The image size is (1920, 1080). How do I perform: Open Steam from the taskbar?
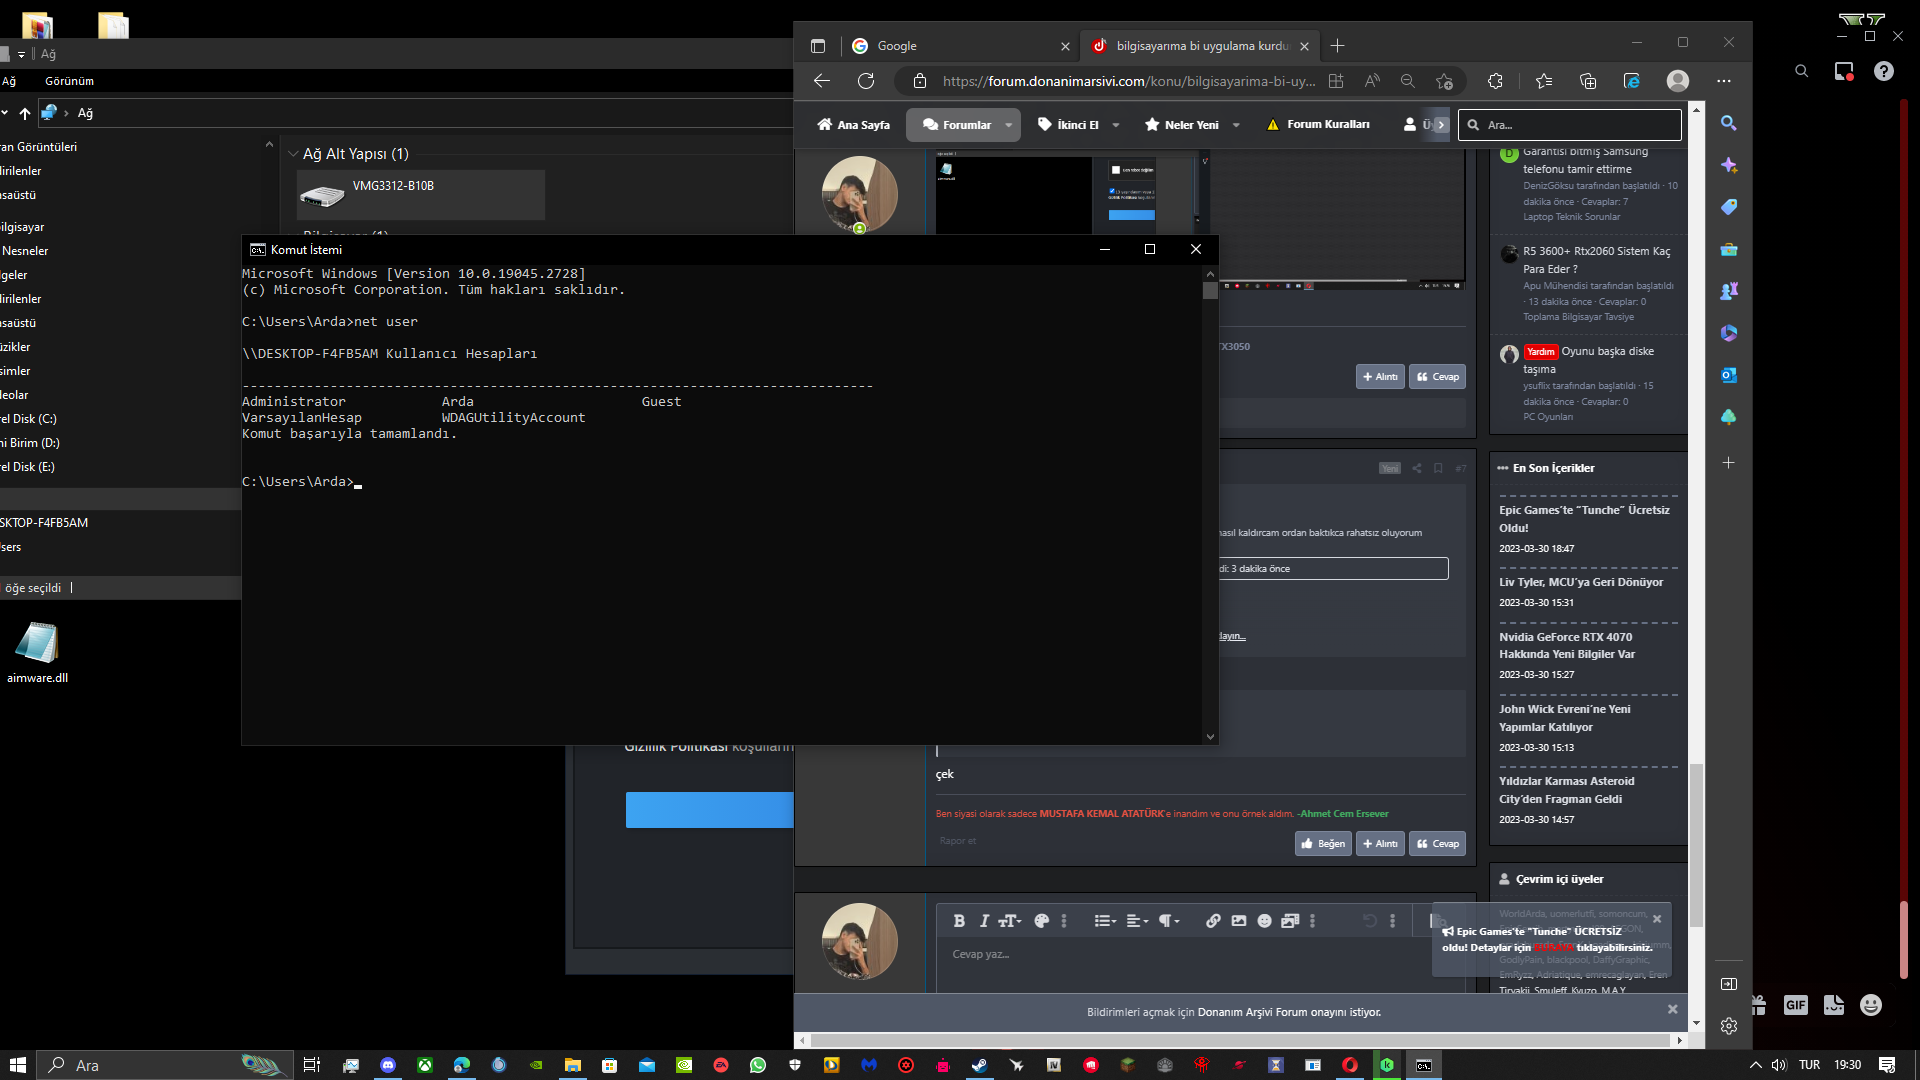[x=979, y=1065]
